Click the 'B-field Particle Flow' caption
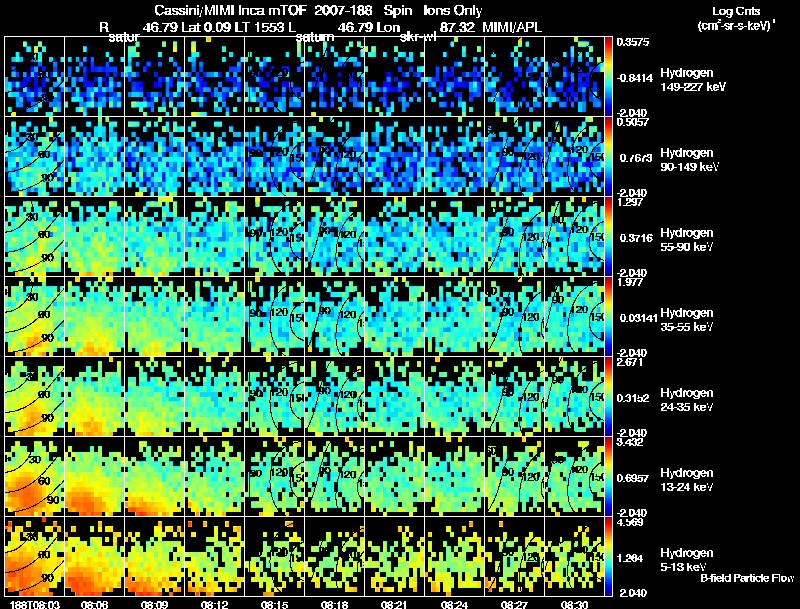800x609 pixels. pos(747,578)
